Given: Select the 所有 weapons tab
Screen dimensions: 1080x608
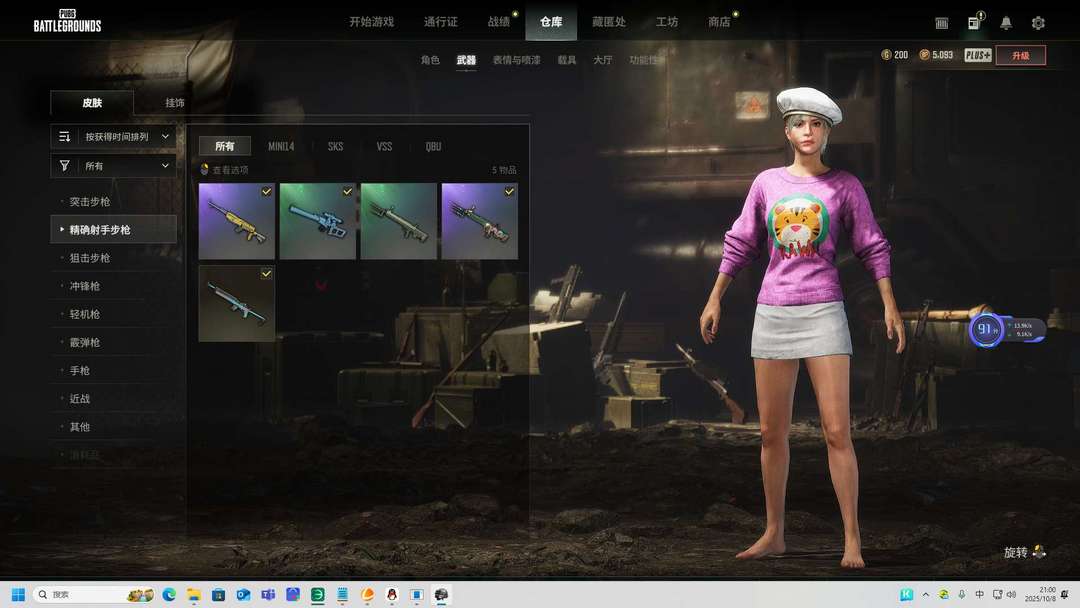Looking at the screenshot, I should pyautogui.click(x=225, y=146).
